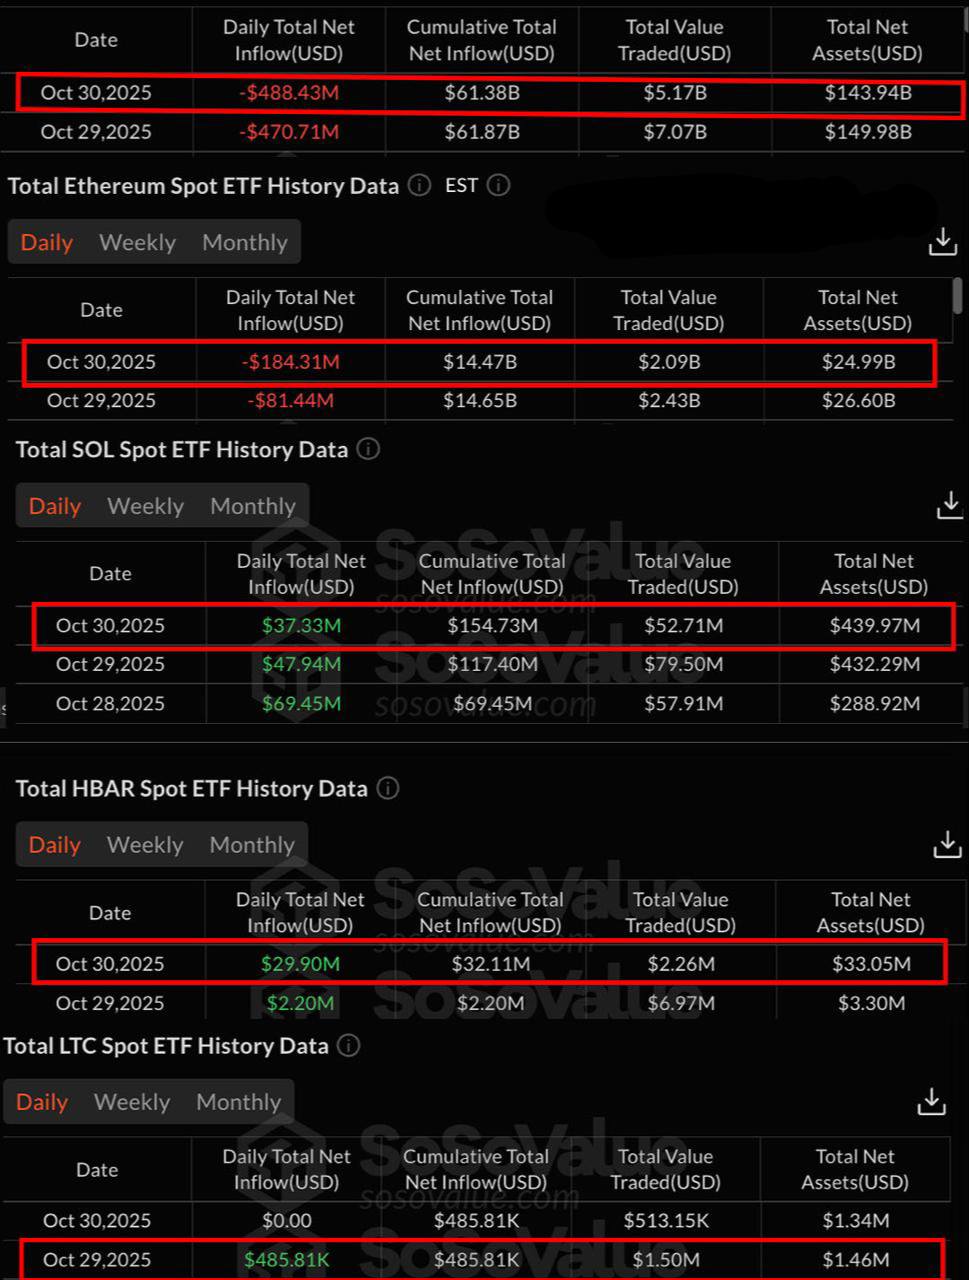
Task: Switch Ethereum ETF table to Monthly
Action: pyautogui.click(x=244, y=242)
